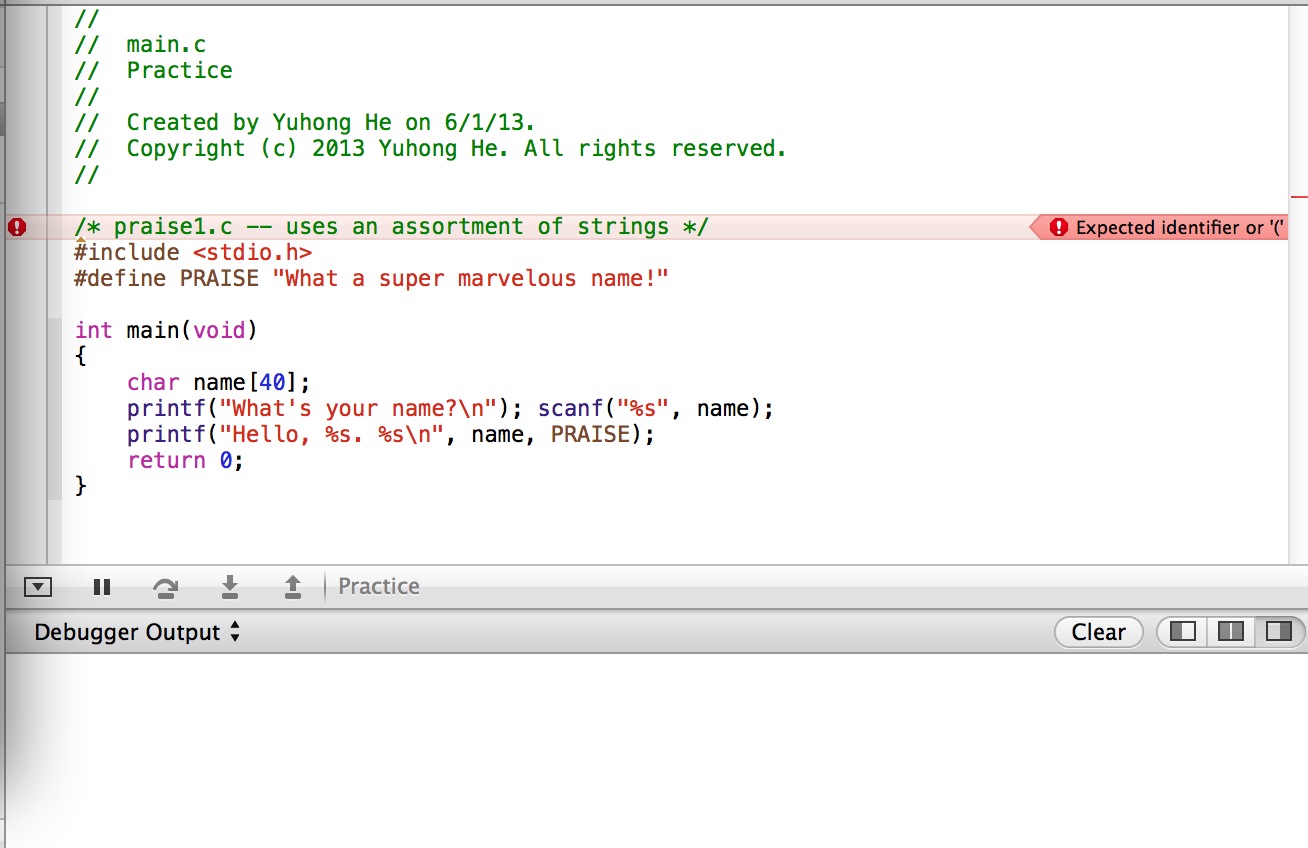
Task: Show only the variables view pane
Action: pos(1183,632)
